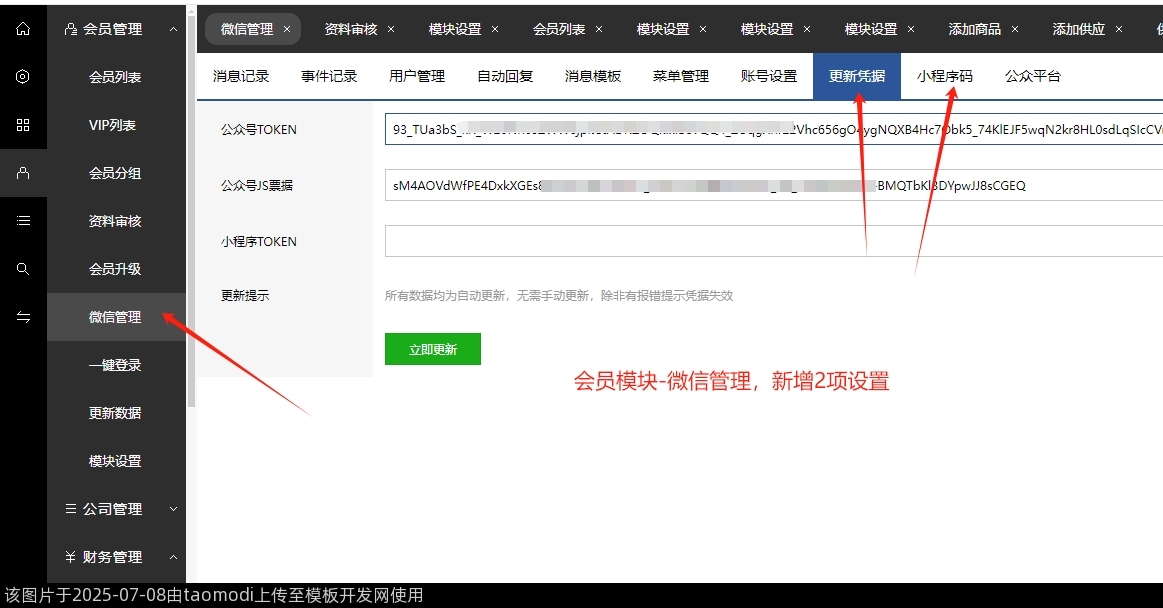Click the apps grid icon in the sidebar

[x=22, y=124]
